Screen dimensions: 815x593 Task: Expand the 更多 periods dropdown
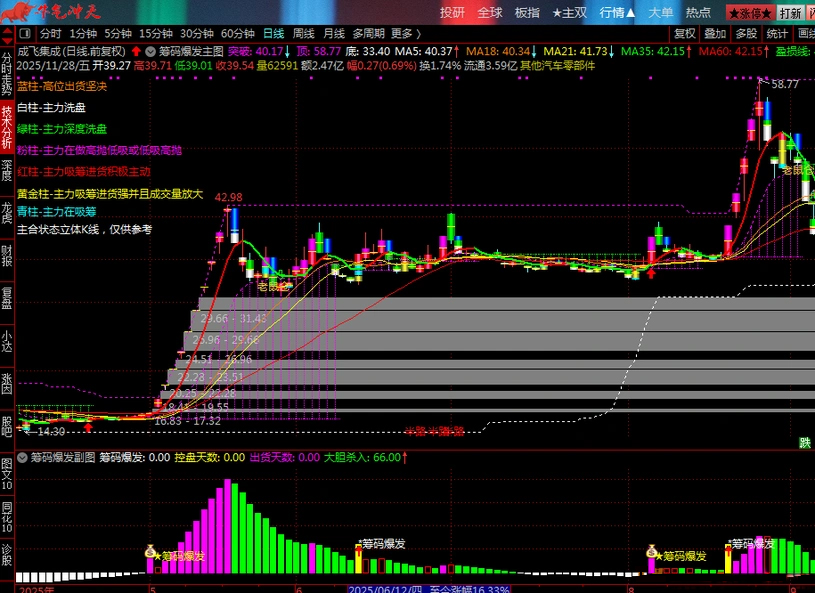(x=406, y=34)
